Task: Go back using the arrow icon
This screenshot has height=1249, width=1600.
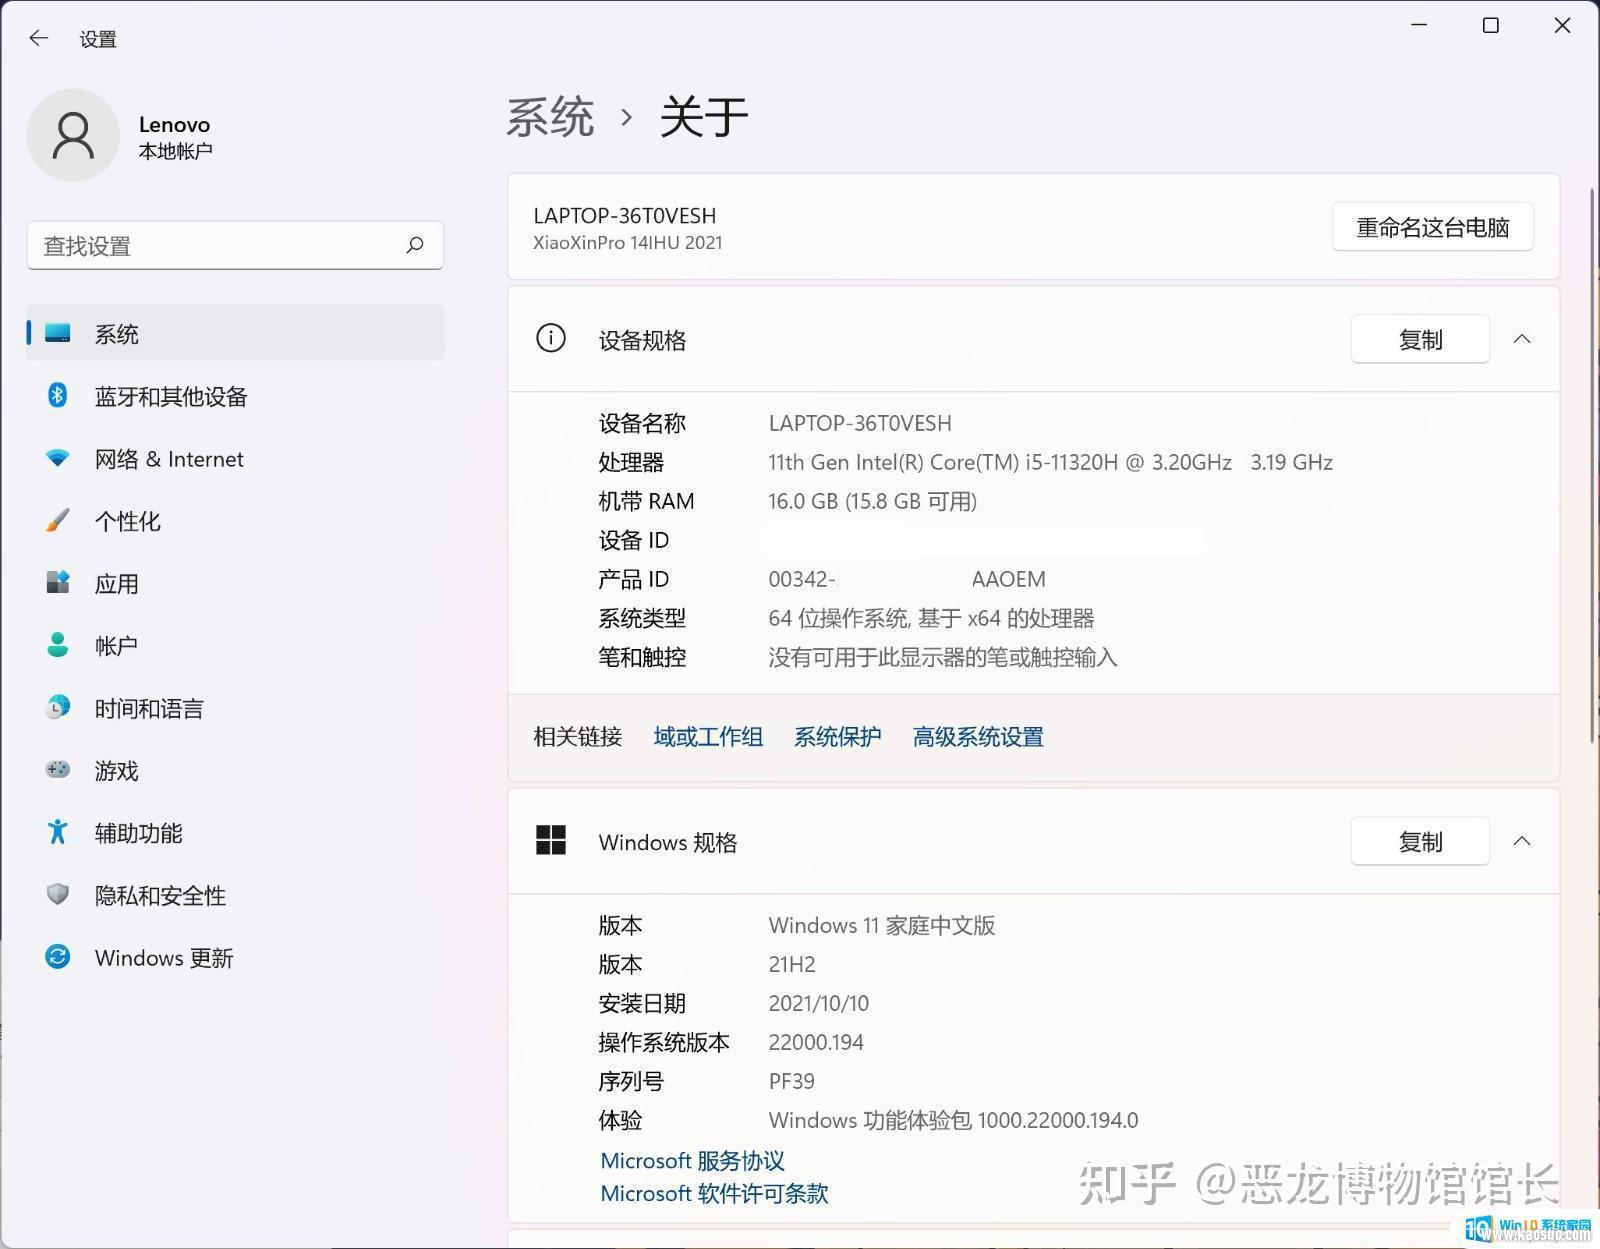Action: (x=39, y=38)
